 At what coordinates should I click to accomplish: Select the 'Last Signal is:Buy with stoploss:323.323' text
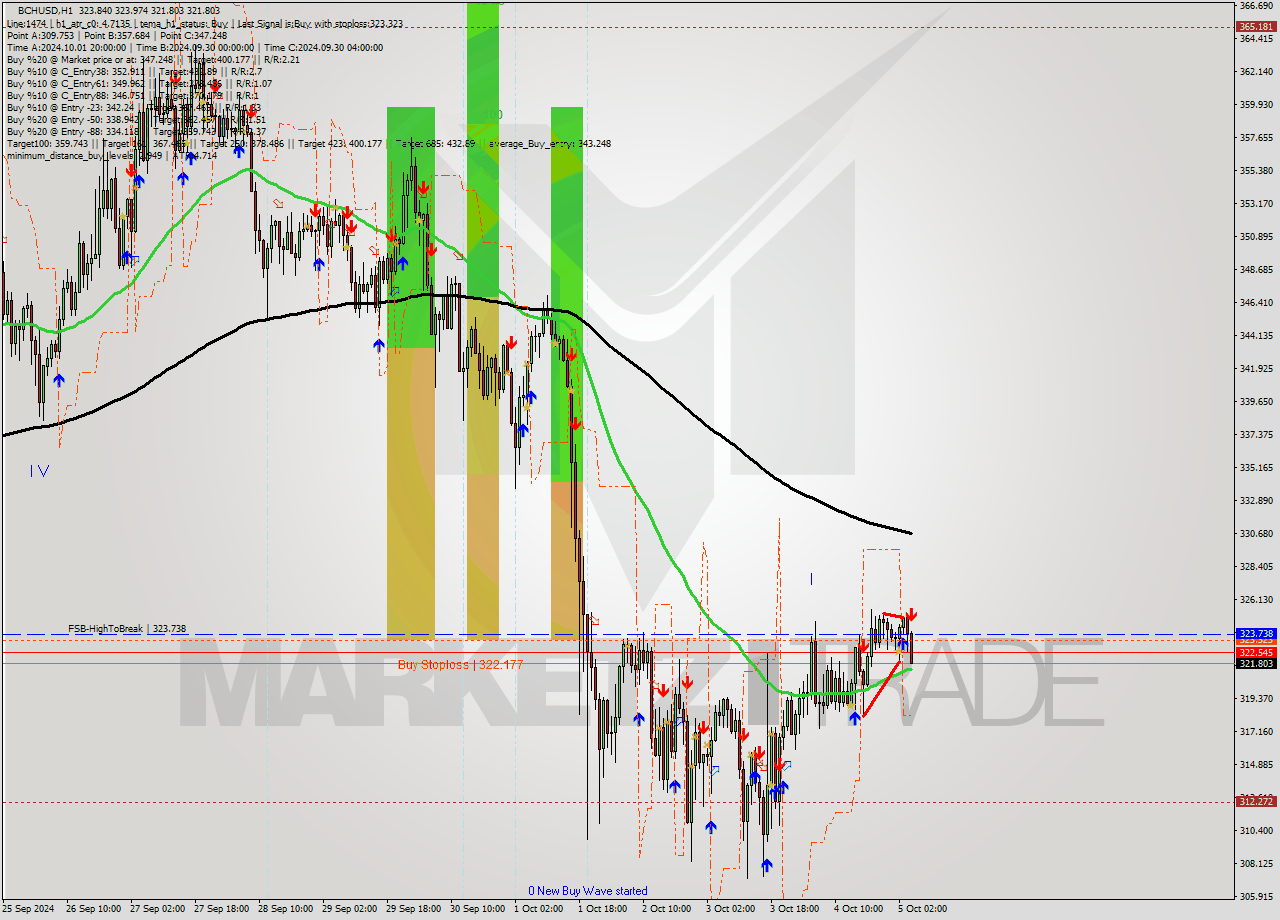(318, 23)
